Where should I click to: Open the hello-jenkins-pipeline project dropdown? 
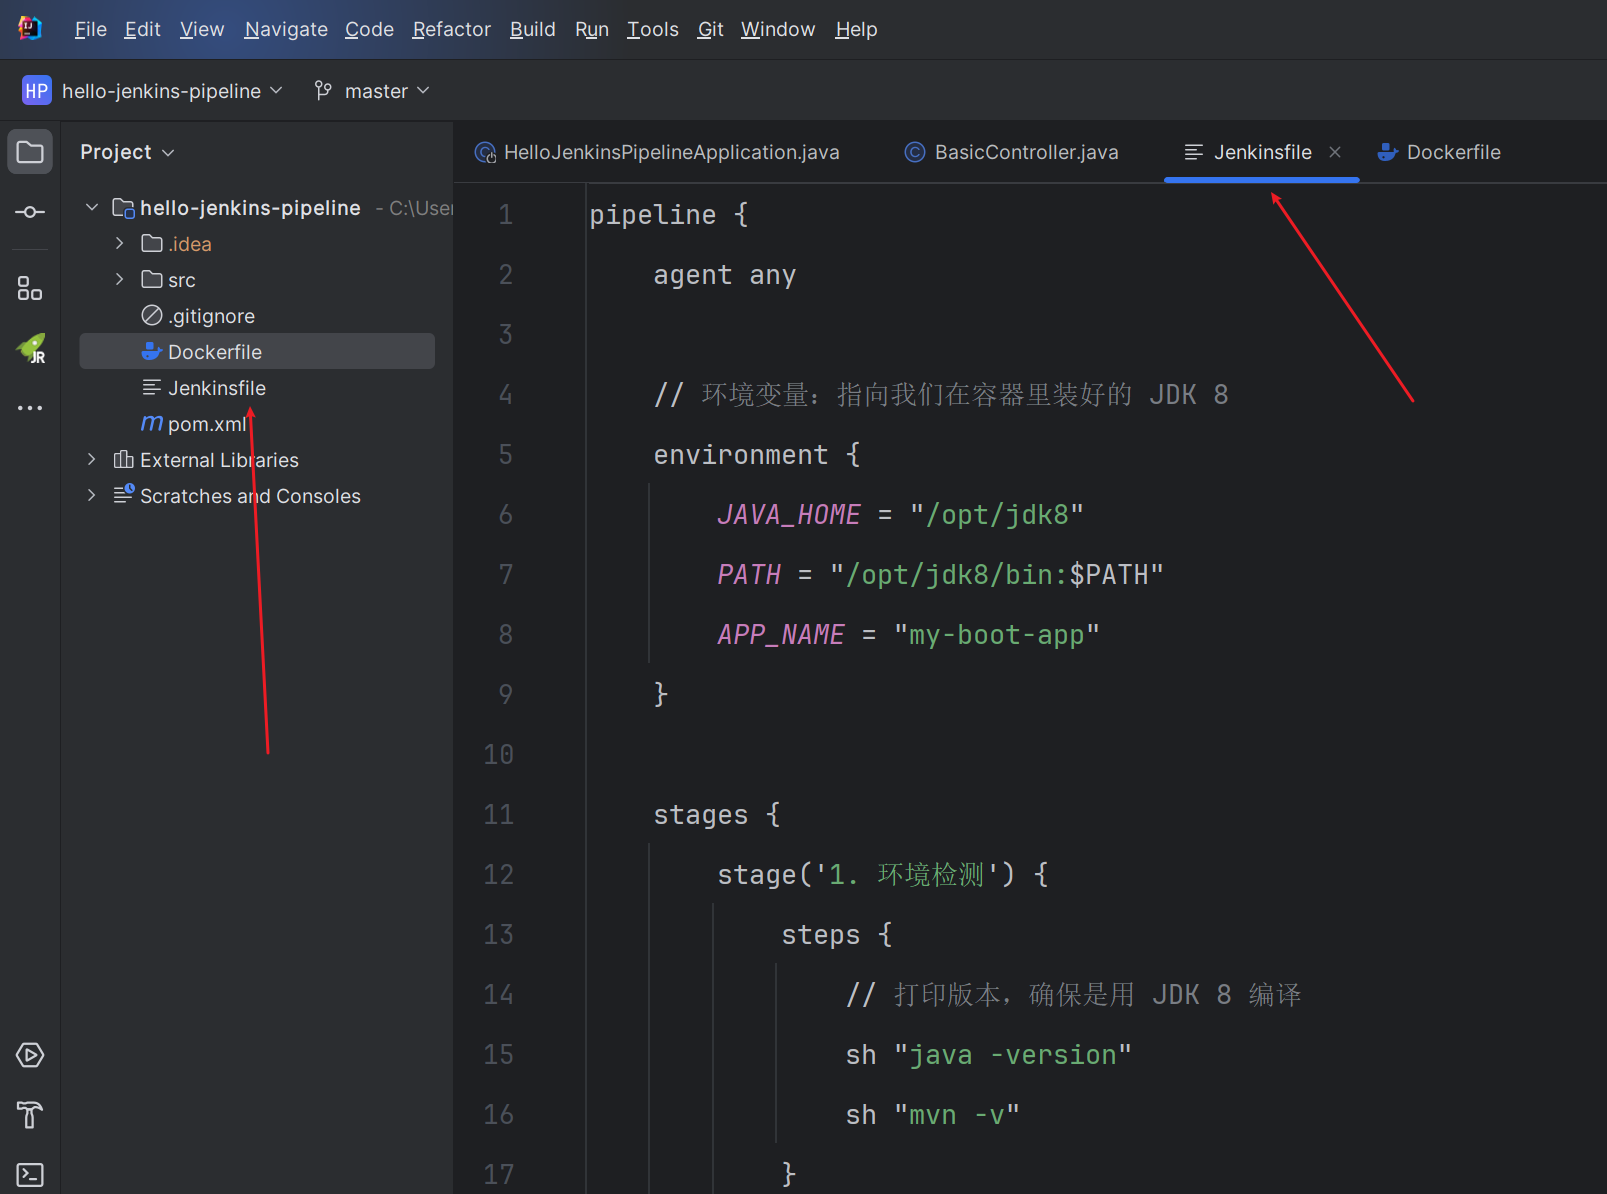coord(171,91)
